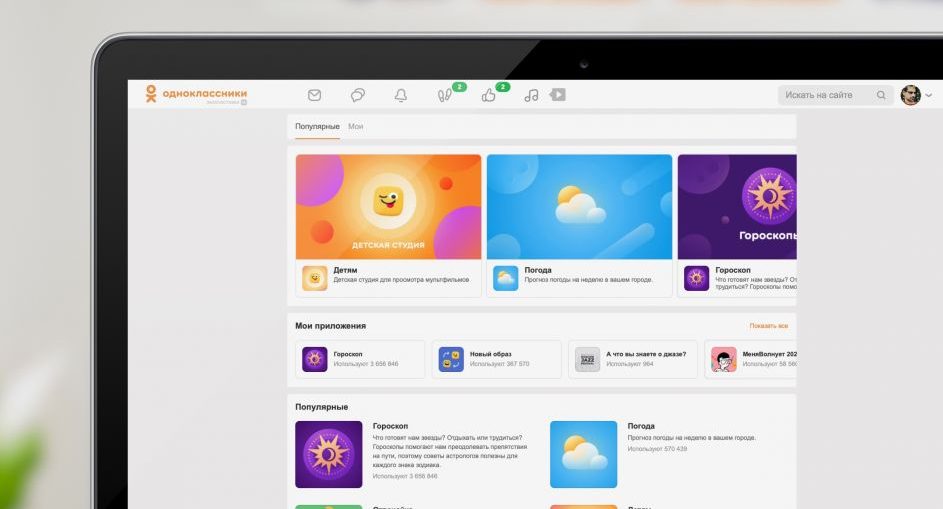The height and width of the screenshot is (509, 943).
Task: Click small Погода icon under the banner
Action: (x=505, y=279)
